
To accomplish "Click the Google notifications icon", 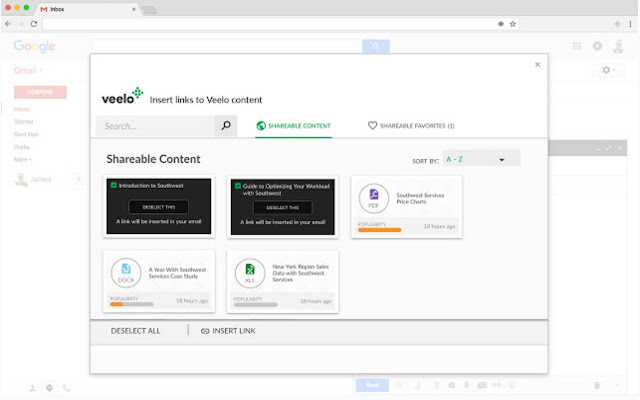I will (597, 46).
